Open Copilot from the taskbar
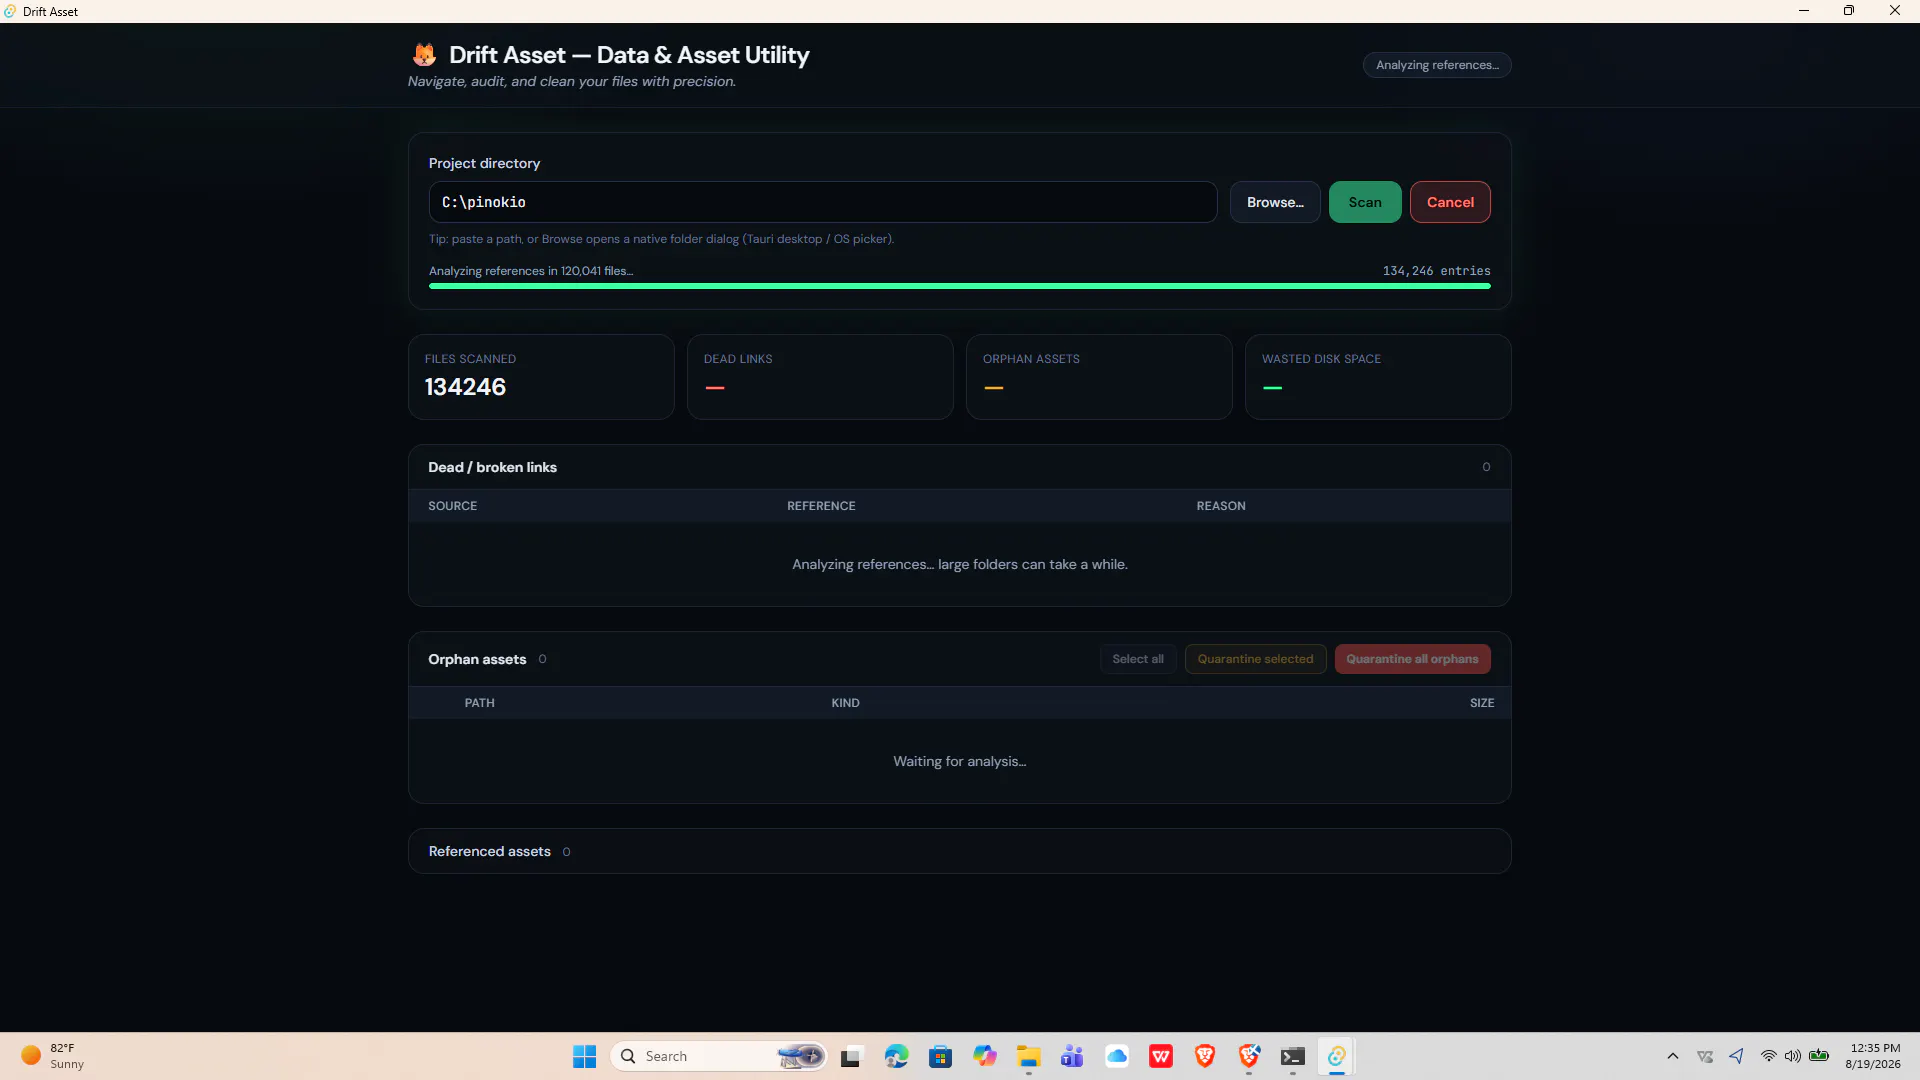Screen dimensions: 1920x1080 (985, 1056)
